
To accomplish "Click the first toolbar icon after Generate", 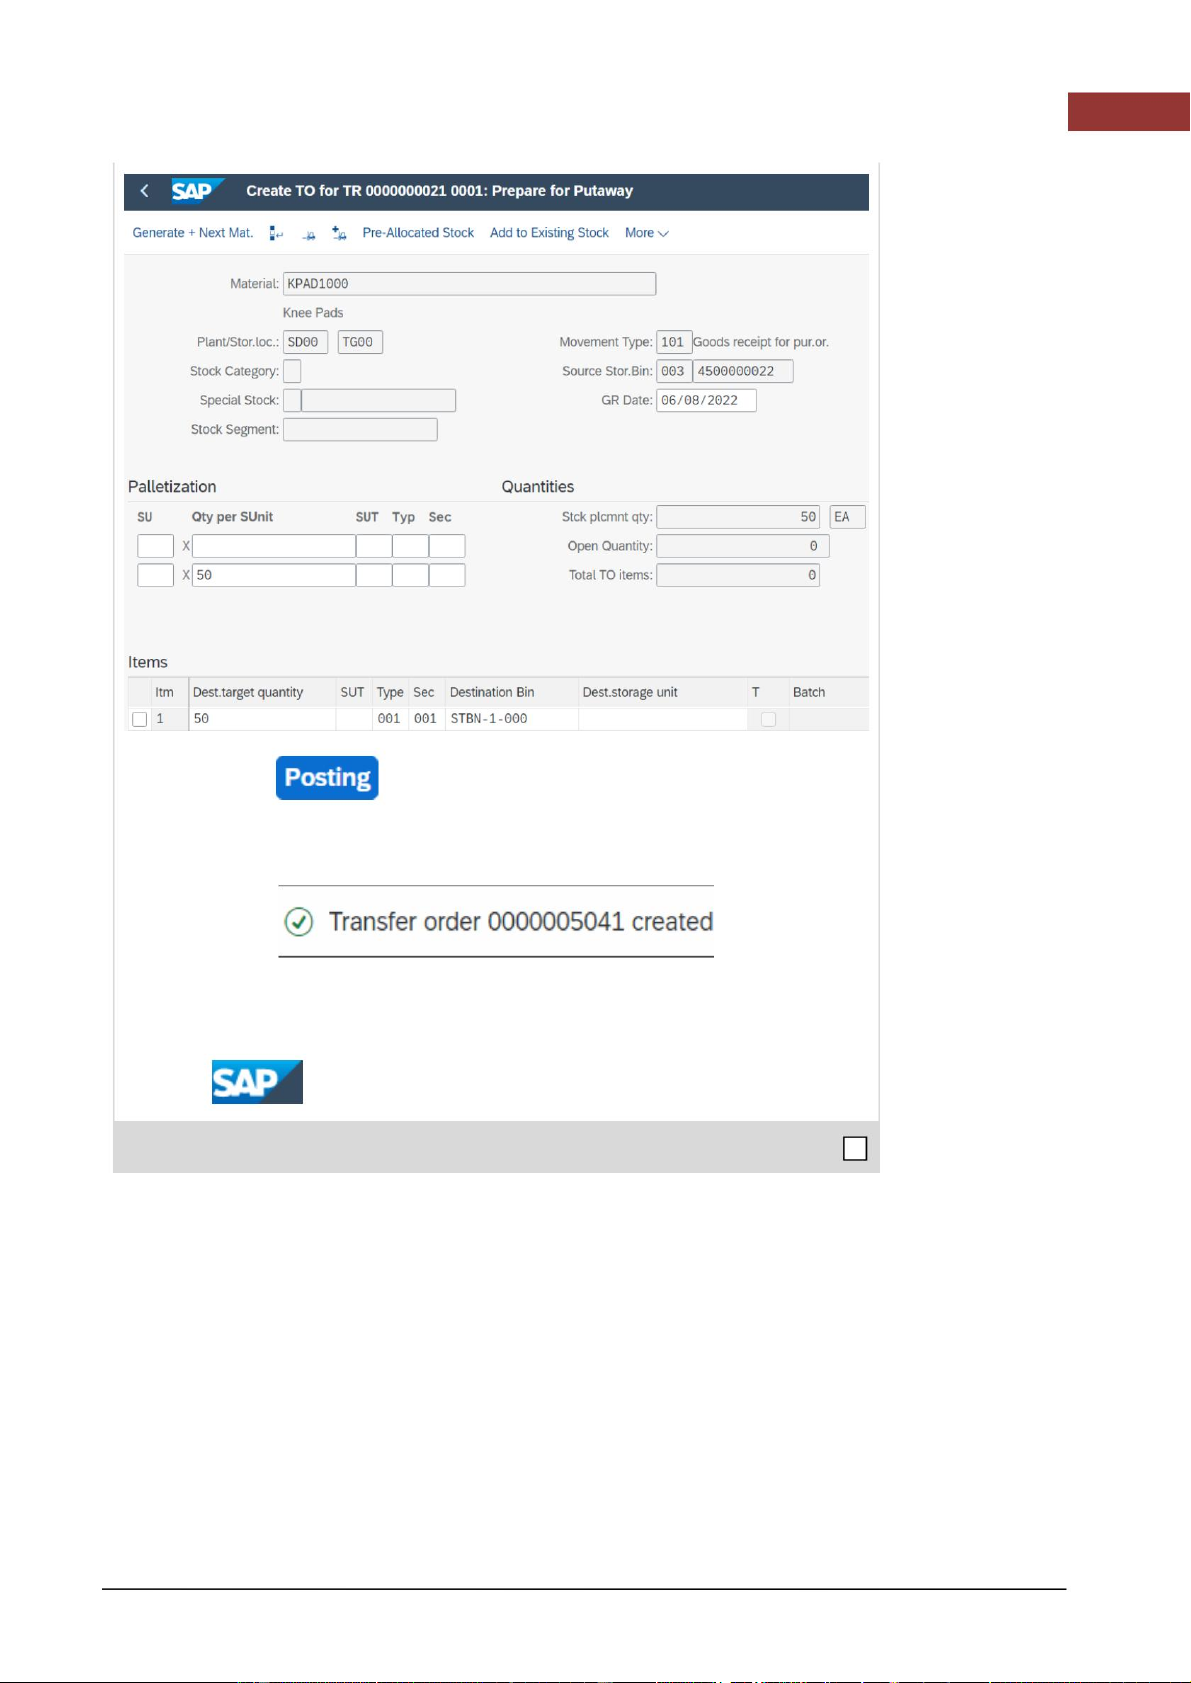I will pyautogui.click(x=276, y=234).
